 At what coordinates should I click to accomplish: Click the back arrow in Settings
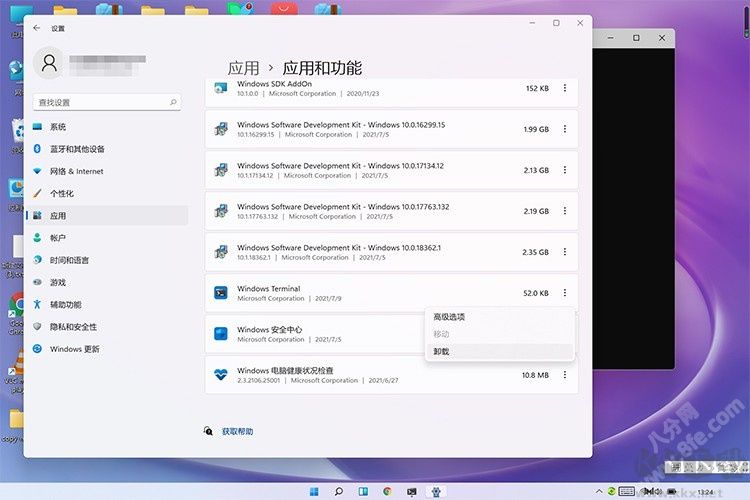37,29
